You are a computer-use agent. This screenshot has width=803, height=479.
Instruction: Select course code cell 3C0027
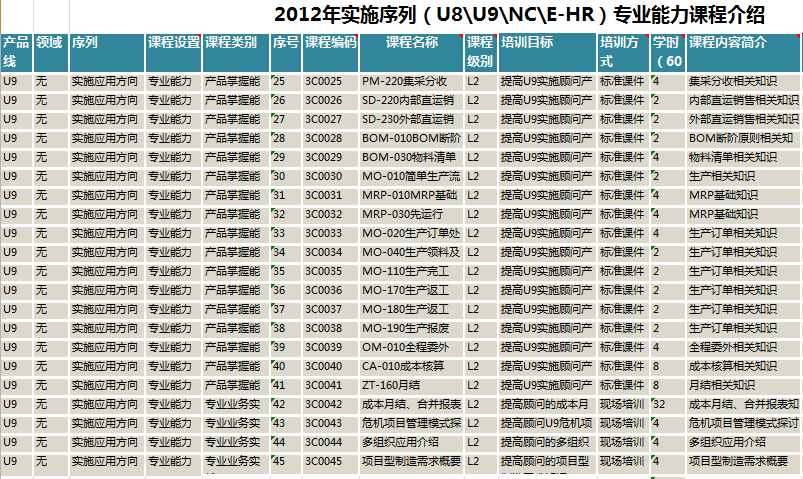coord(330,119)
